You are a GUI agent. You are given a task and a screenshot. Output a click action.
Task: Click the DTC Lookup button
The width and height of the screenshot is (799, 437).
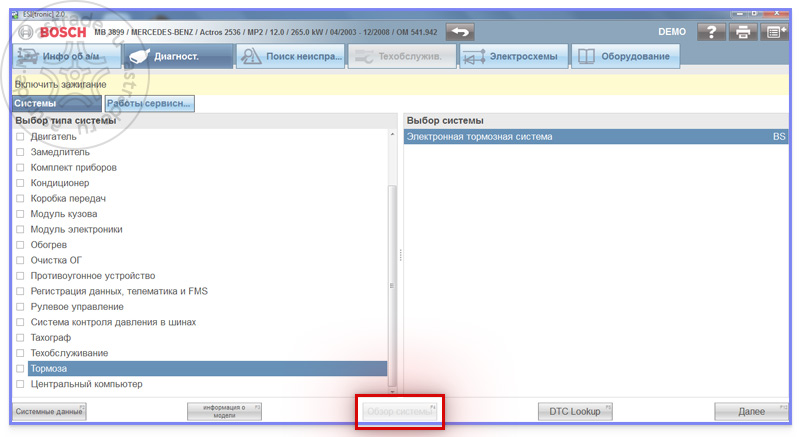coord(575,412)
